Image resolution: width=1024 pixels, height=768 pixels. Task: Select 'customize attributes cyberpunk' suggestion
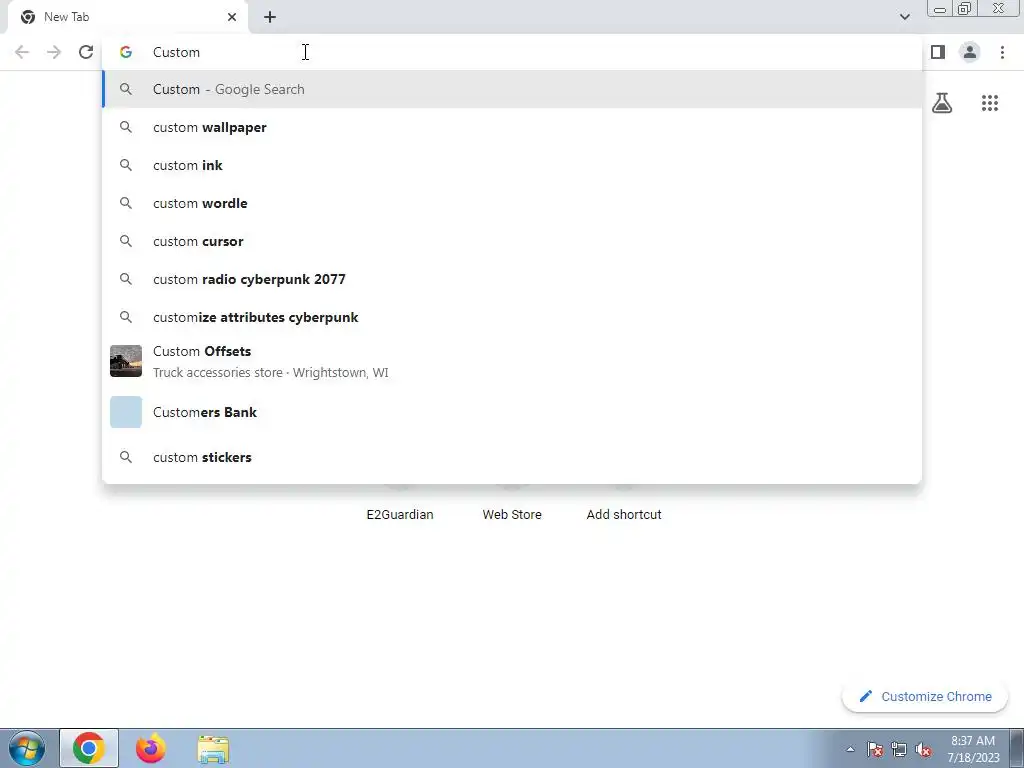click(x=512, y=317)
